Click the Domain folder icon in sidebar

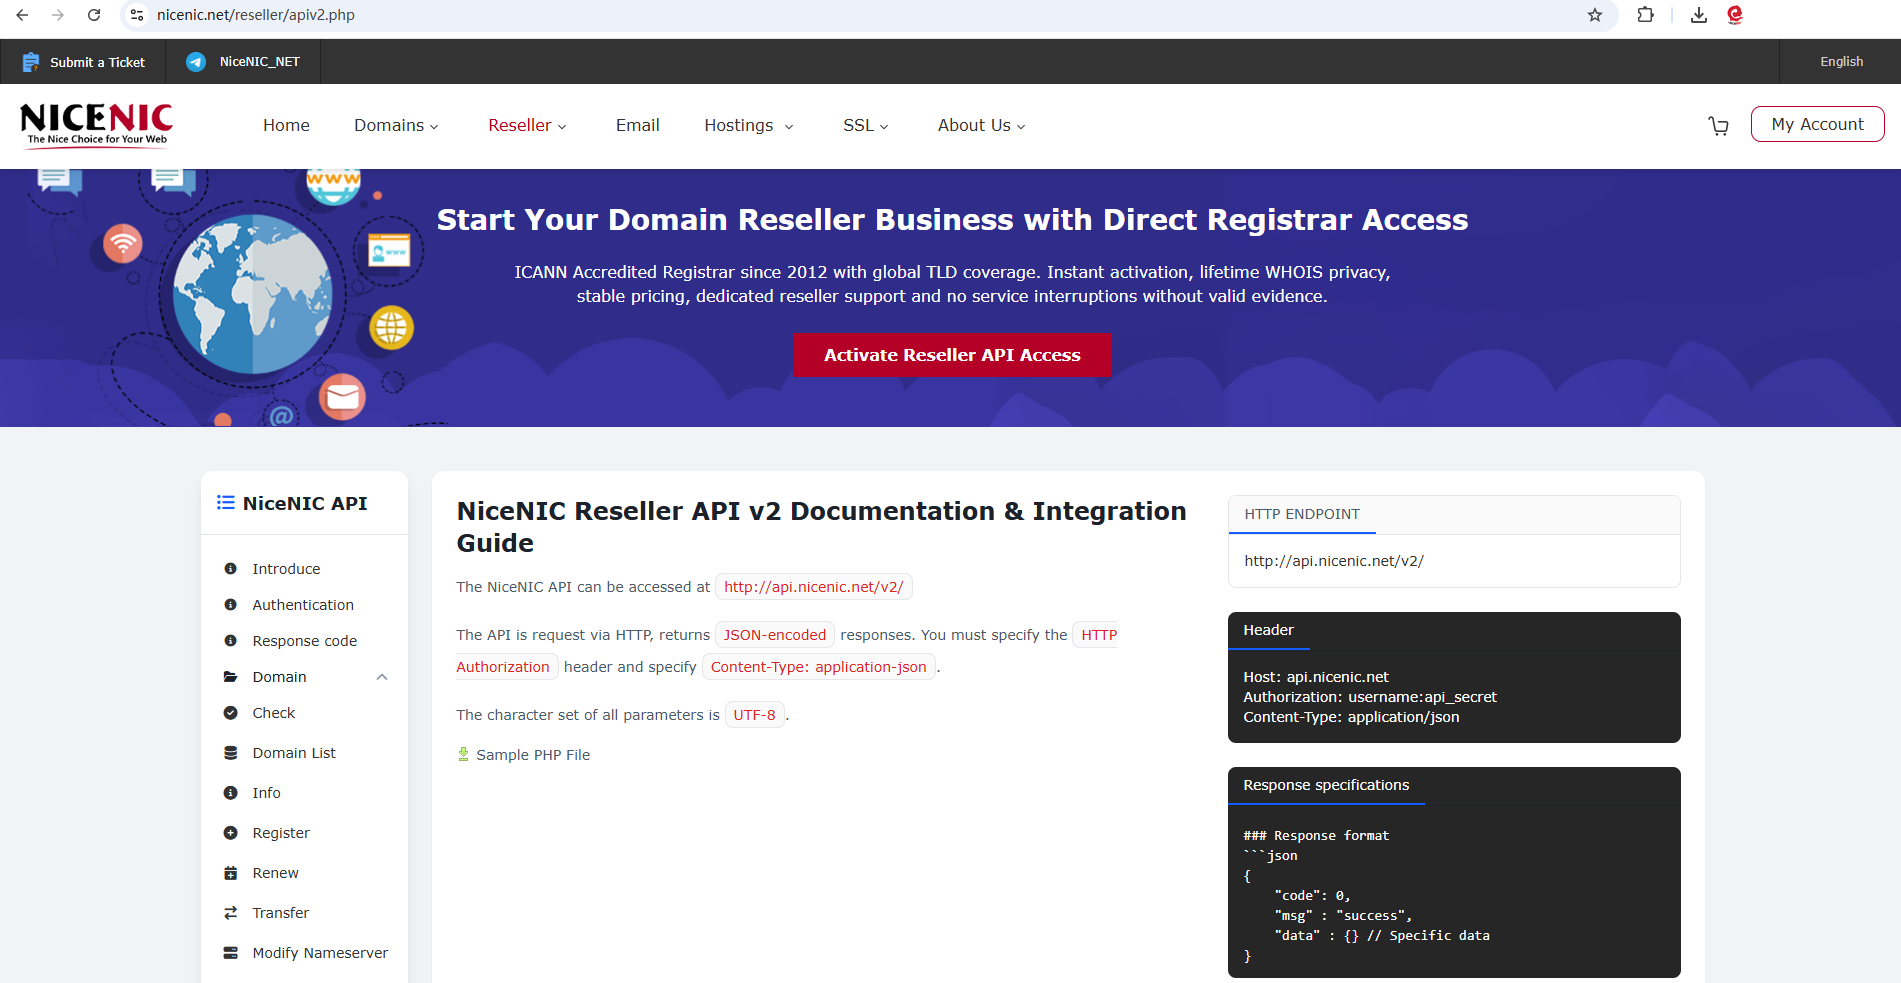pyautogui.click(x=231, y=677)
